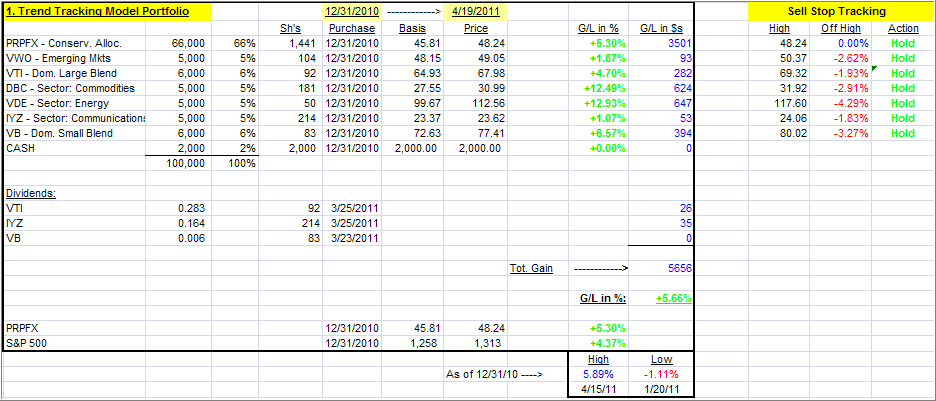Click the 'Dividends:' label cell
Screen dimensions: 936x401
75,193
